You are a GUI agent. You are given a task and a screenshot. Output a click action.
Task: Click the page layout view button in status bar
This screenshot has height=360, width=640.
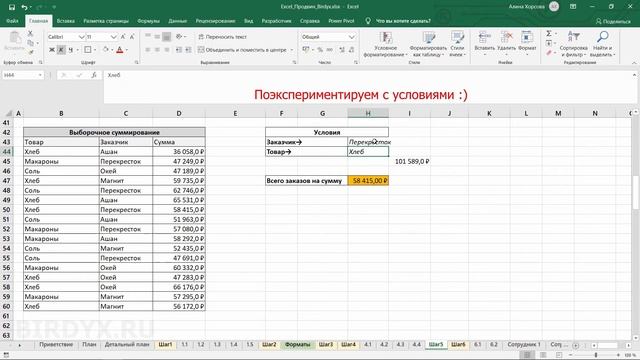tap(543, 355)
